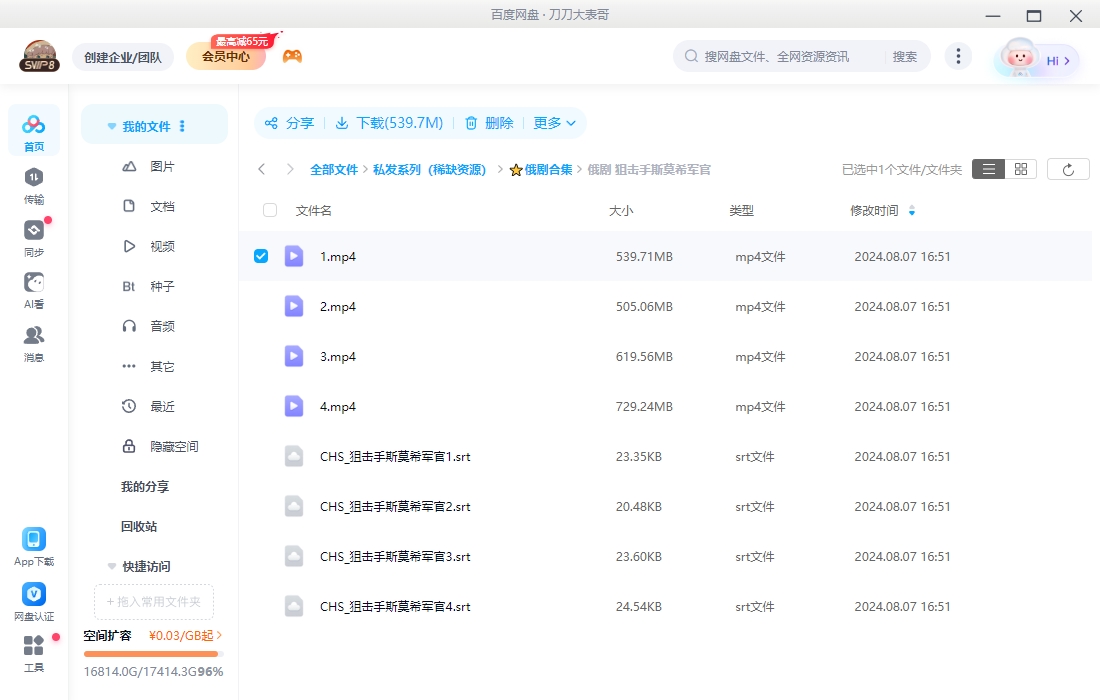The height and width of the screenshot is (700, 1100).
Task: Uncheck the selected 1.mp4 file
Action: pyautogui.click(x=261, y=256)
